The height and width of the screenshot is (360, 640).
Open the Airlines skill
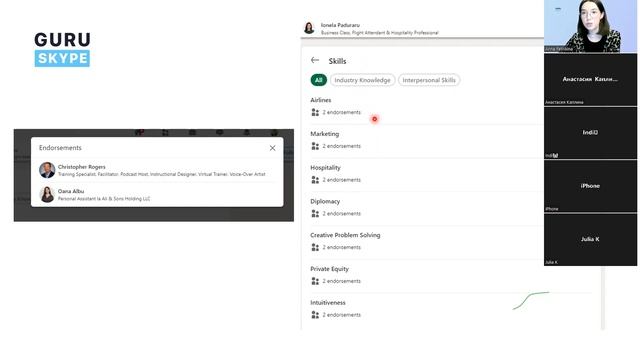click(x=321, y=100)
